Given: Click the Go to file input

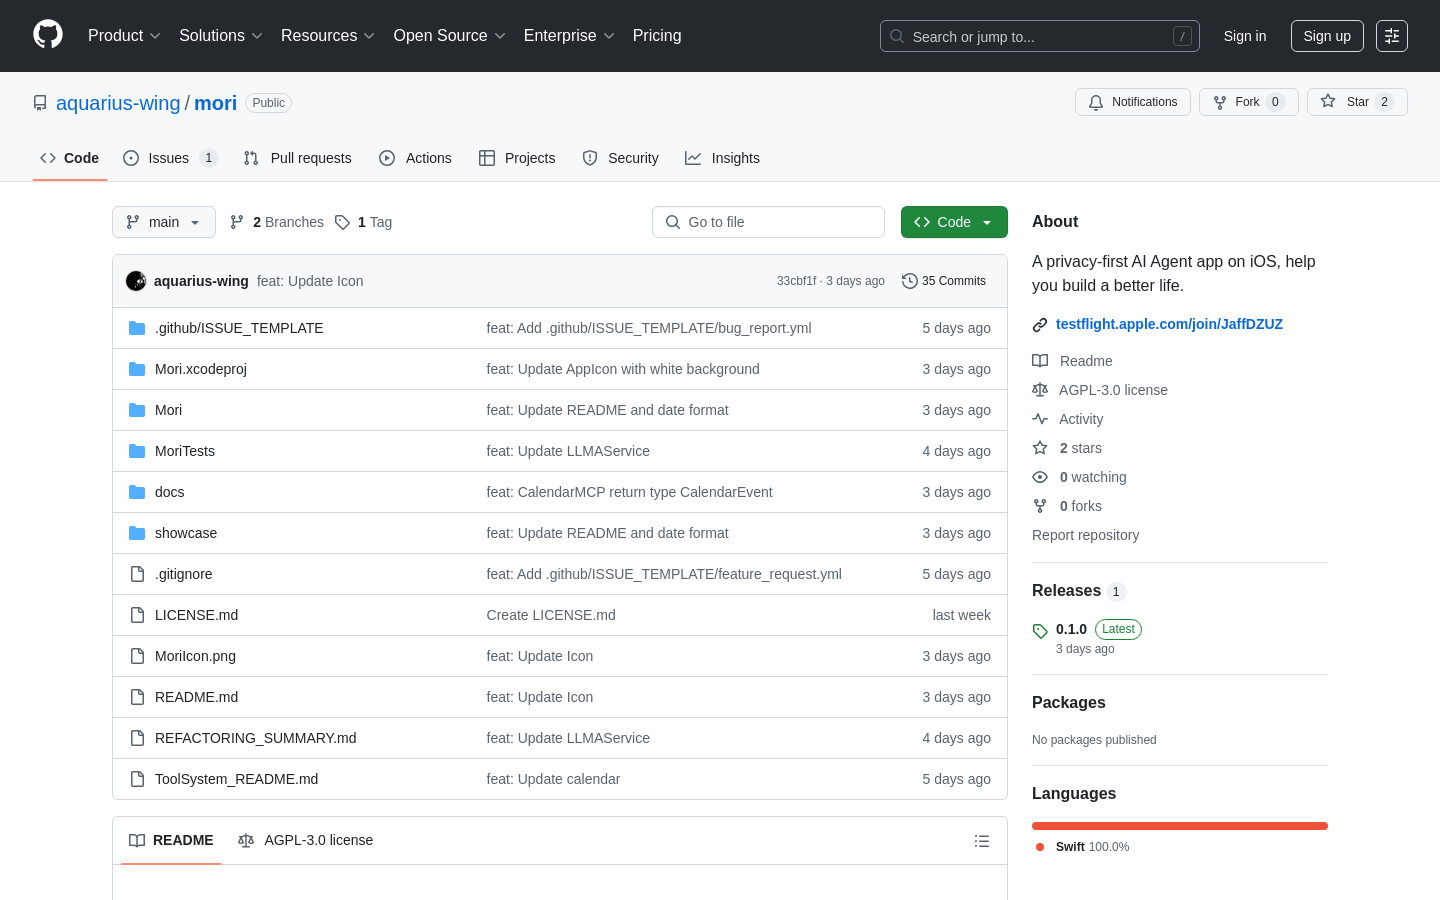Looking at the screenshot, I should pos(768,222).
